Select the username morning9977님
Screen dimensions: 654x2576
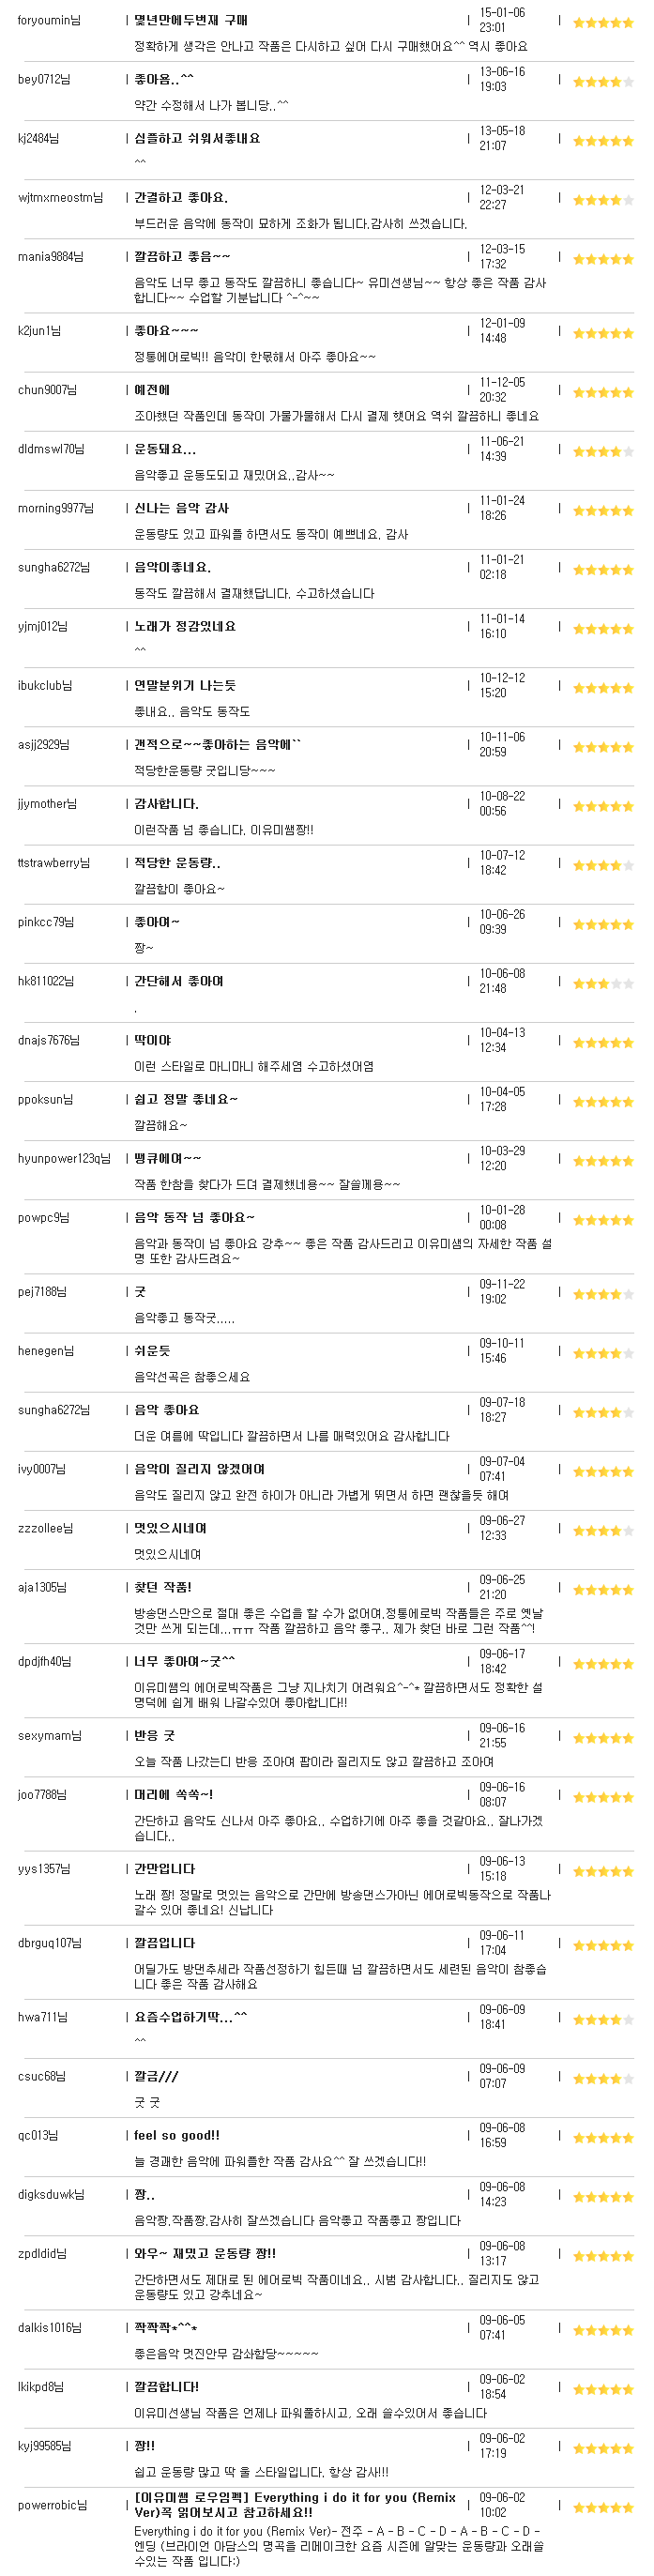(55, 508)
